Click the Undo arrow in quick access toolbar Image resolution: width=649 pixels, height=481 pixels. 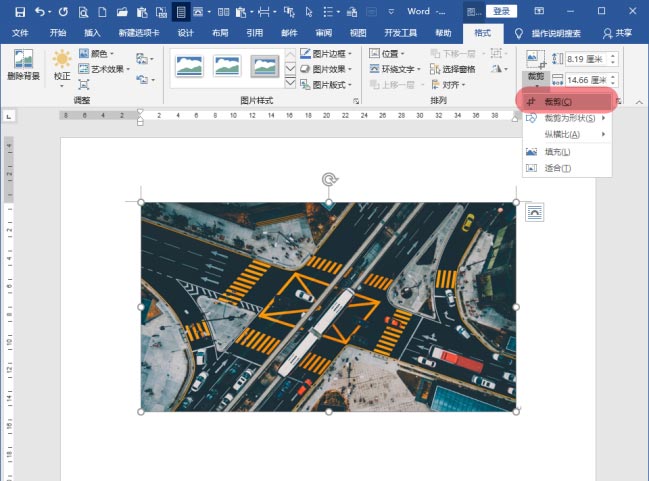point(38,11)
